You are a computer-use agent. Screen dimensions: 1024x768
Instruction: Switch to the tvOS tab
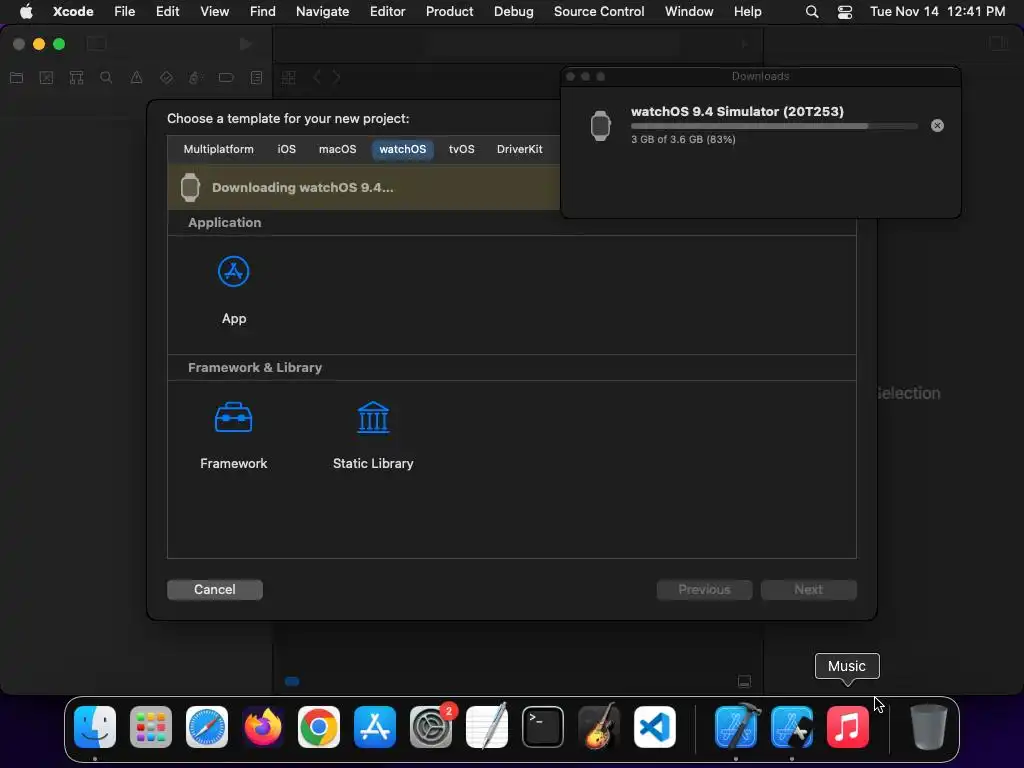pos(461,149)
